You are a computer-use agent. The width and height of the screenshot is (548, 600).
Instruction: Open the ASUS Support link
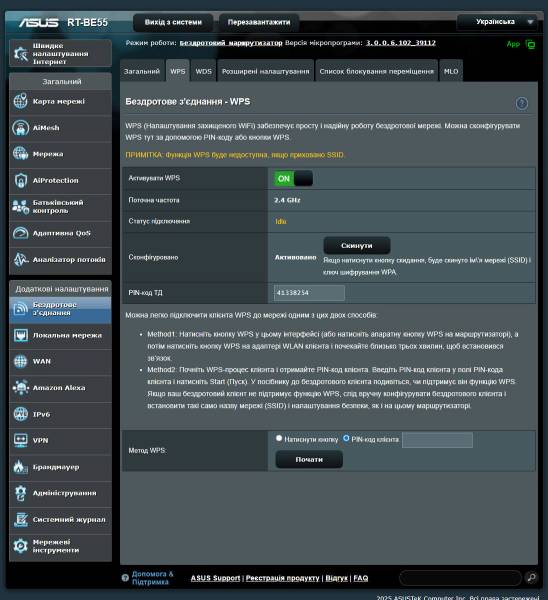(x=215, y=578)
